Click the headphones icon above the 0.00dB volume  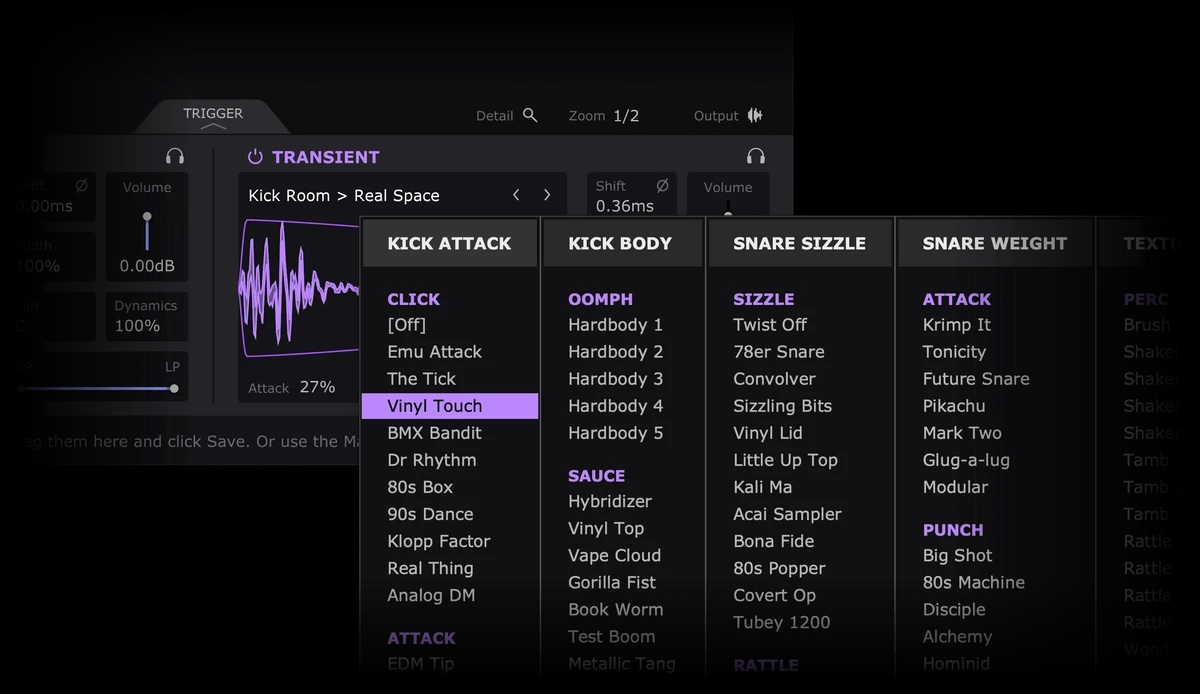click(x=175, y=156)
